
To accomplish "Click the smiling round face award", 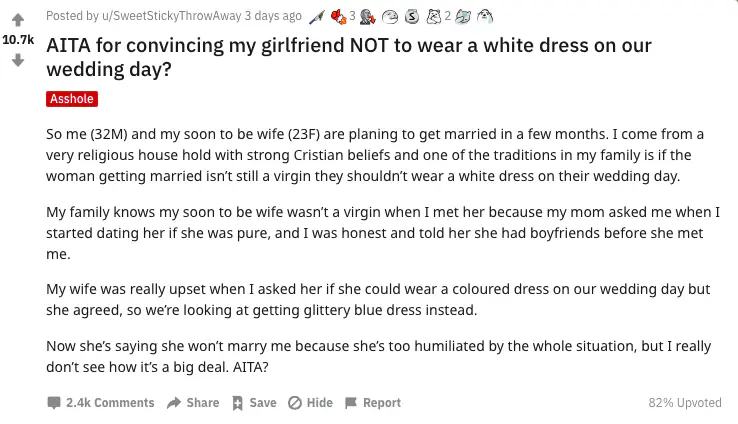I will [390, 17].
